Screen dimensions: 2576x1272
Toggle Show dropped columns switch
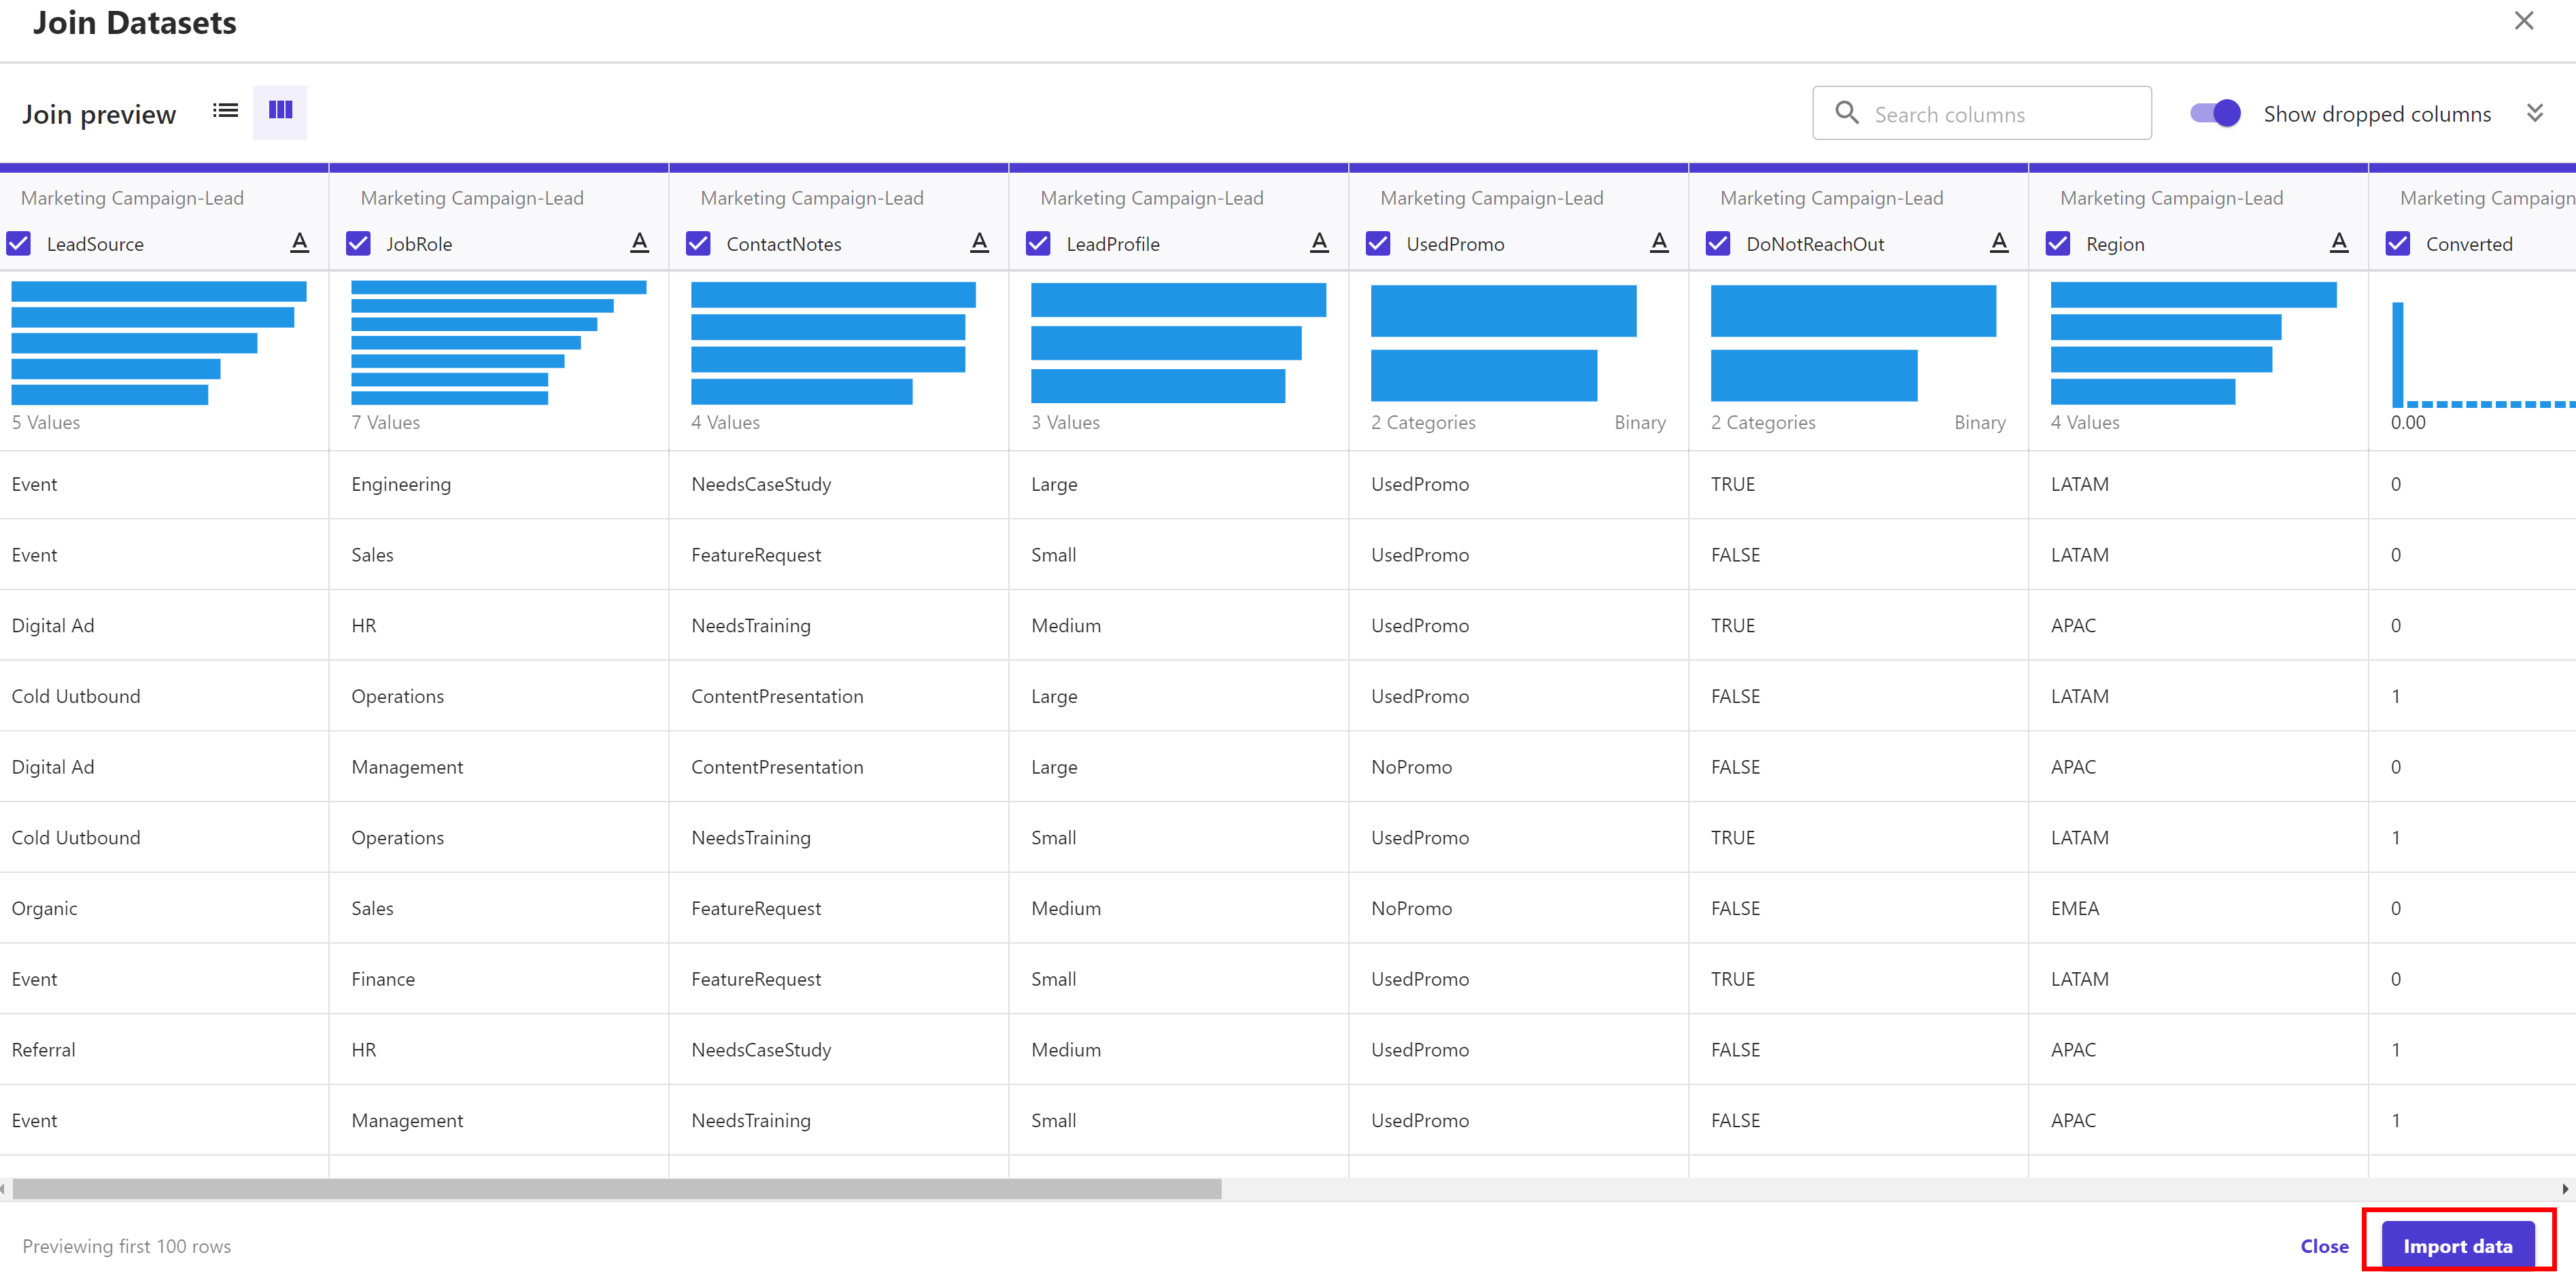2214,114
